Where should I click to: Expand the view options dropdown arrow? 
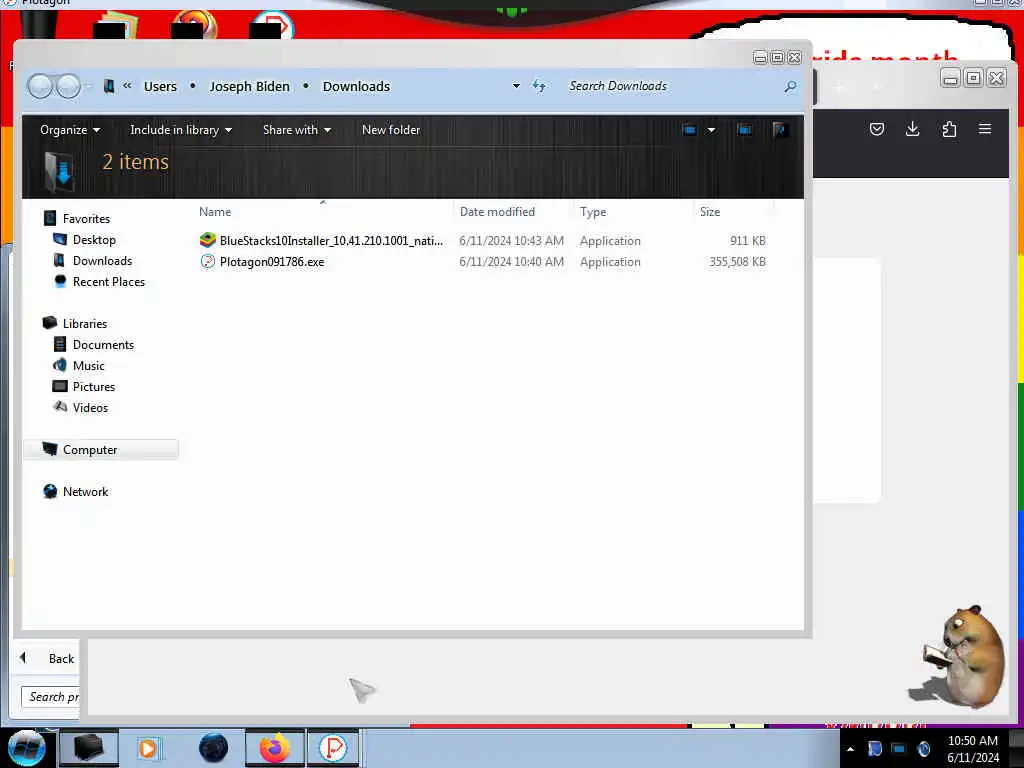click(711, 130)
